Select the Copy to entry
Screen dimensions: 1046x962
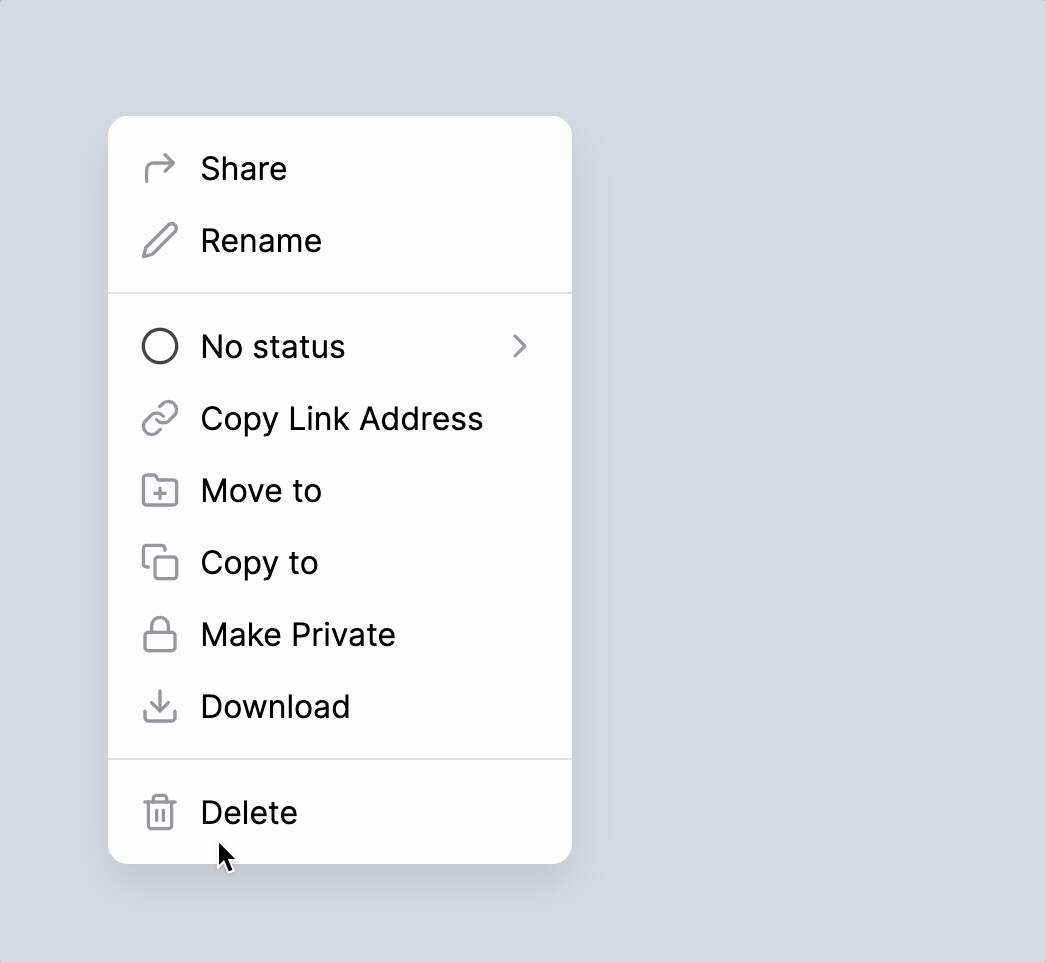(x=340, y=562)
